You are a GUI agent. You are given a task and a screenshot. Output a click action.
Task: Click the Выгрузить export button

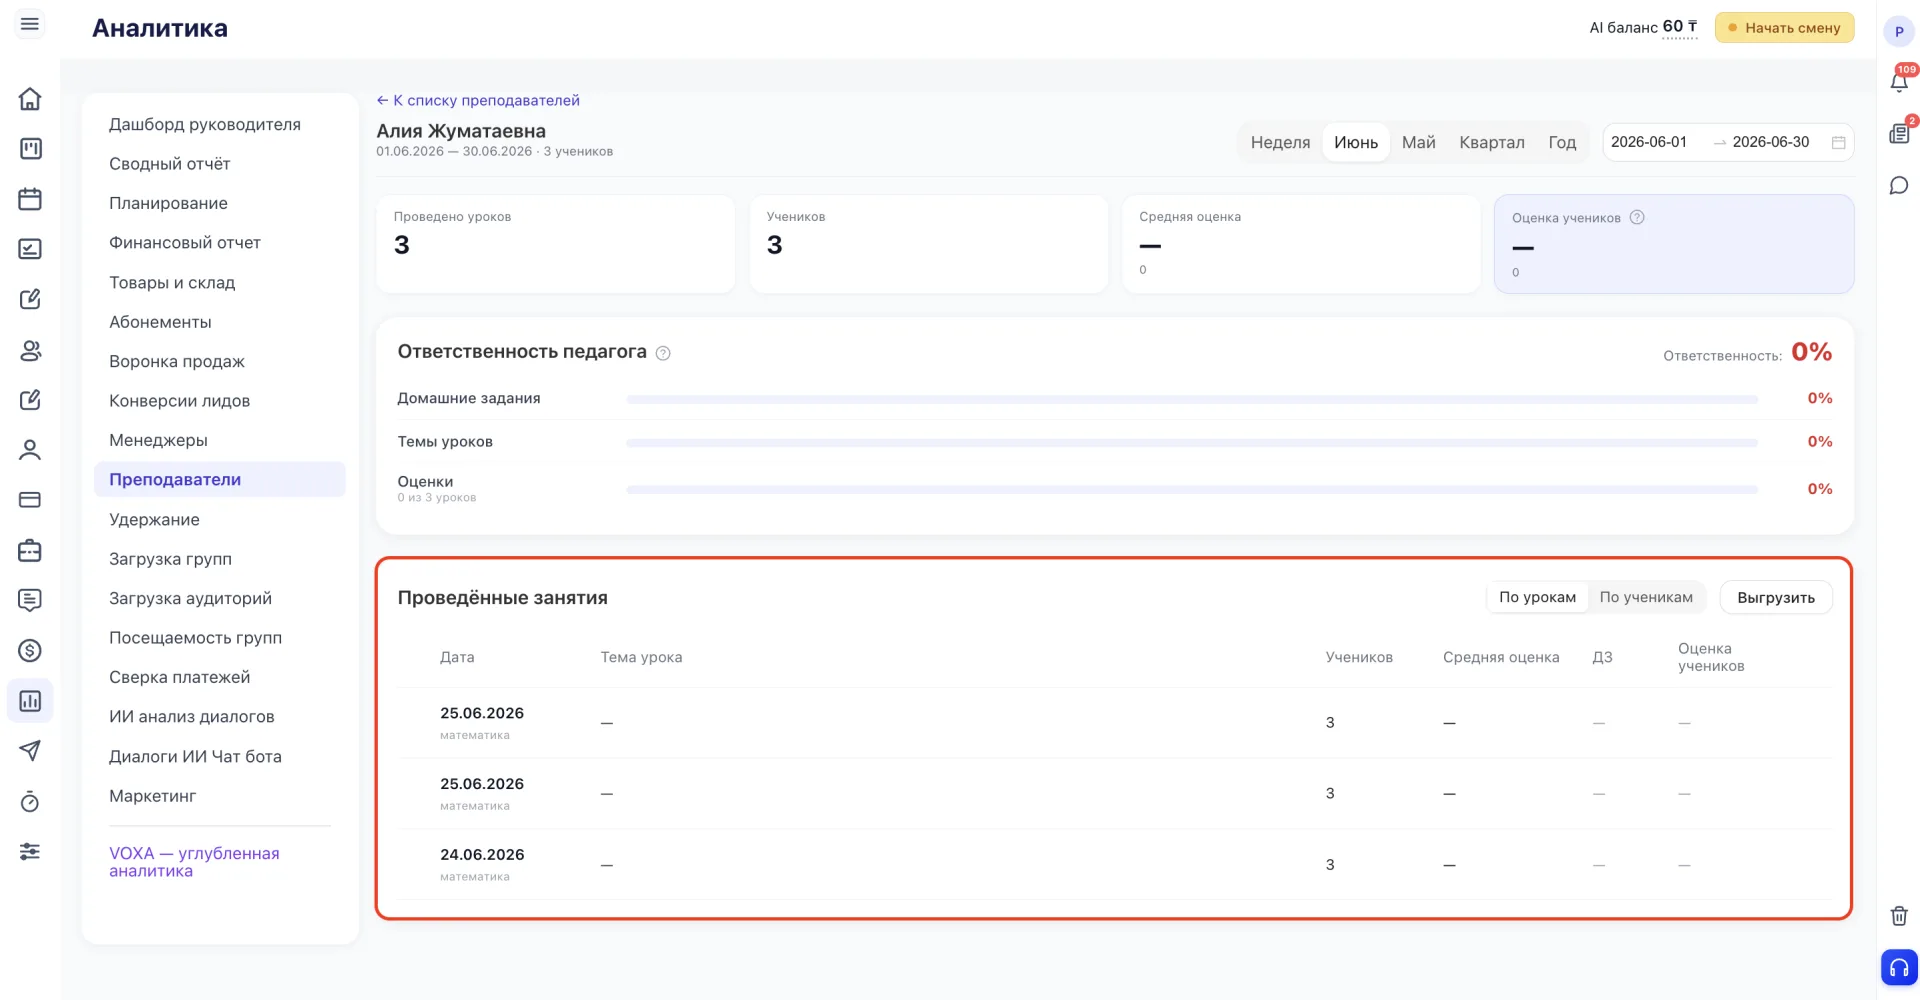(1776, 597)
